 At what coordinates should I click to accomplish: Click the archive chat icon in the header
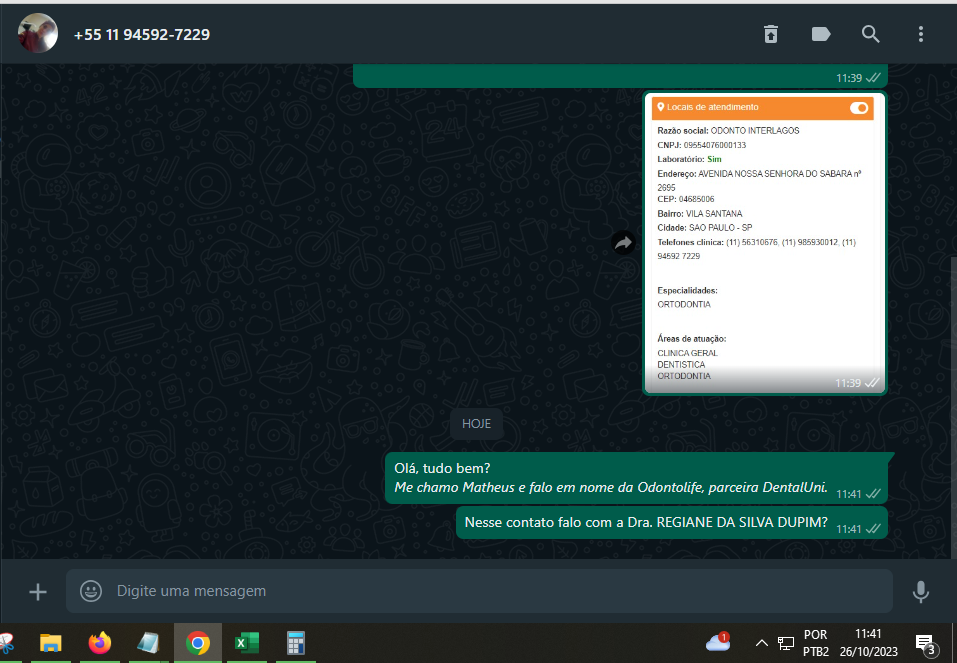[771, 34]
